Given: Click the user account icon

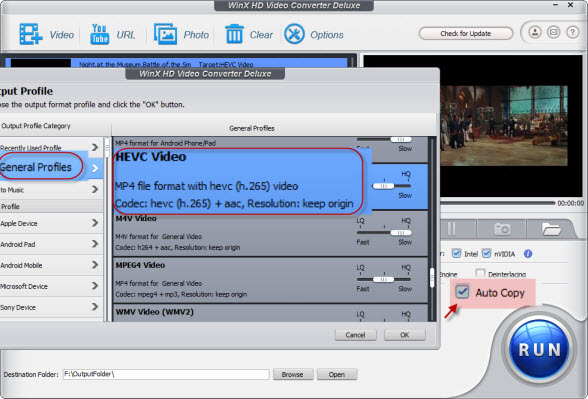Looking at the screenshot, I should (x=535, y=32).
